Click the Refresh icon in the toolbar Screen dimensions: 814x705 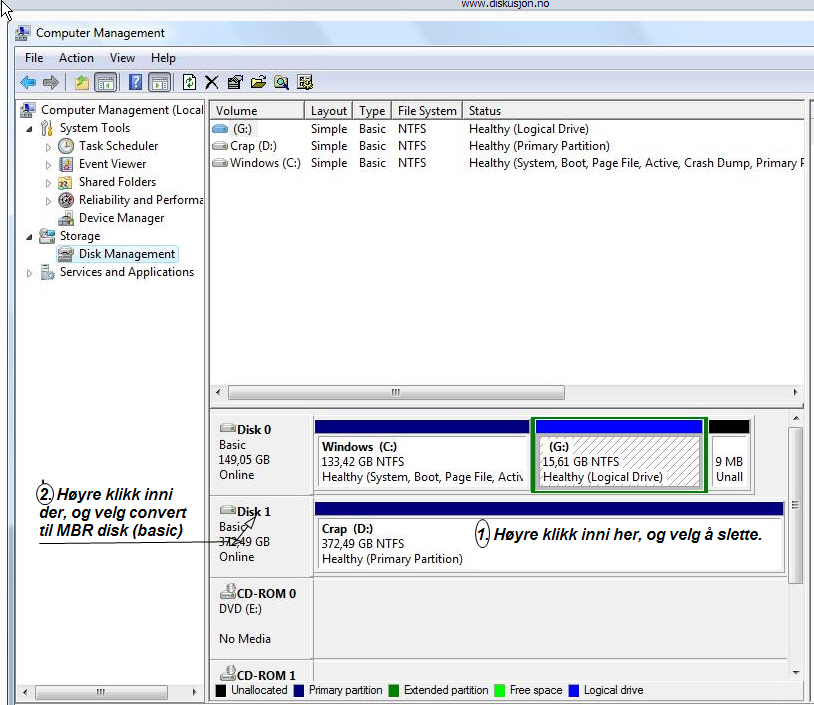click(189, 82)
